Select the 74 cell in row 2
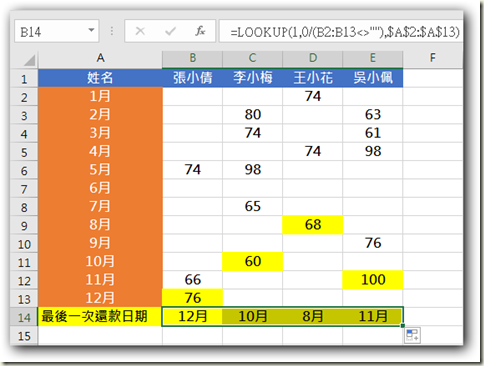The image size is (484, 366). (x=313, y=97)
